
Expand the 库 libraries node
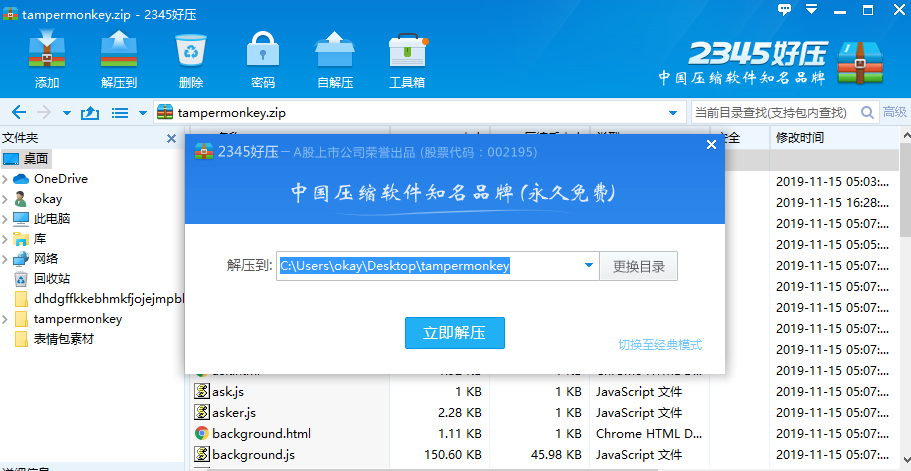[5, 239]
